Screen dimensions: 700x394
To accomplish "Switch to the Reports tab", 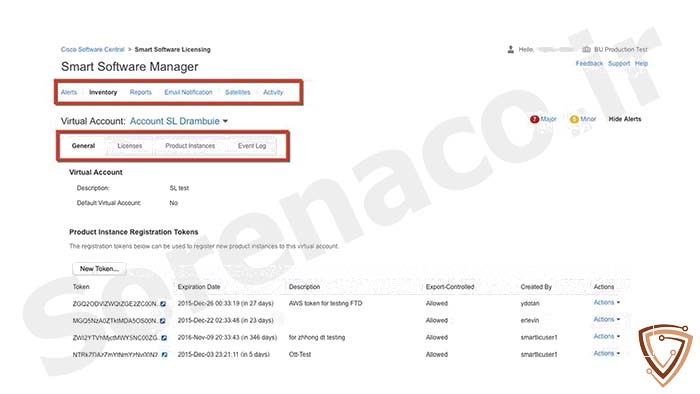I will (141, 92).
